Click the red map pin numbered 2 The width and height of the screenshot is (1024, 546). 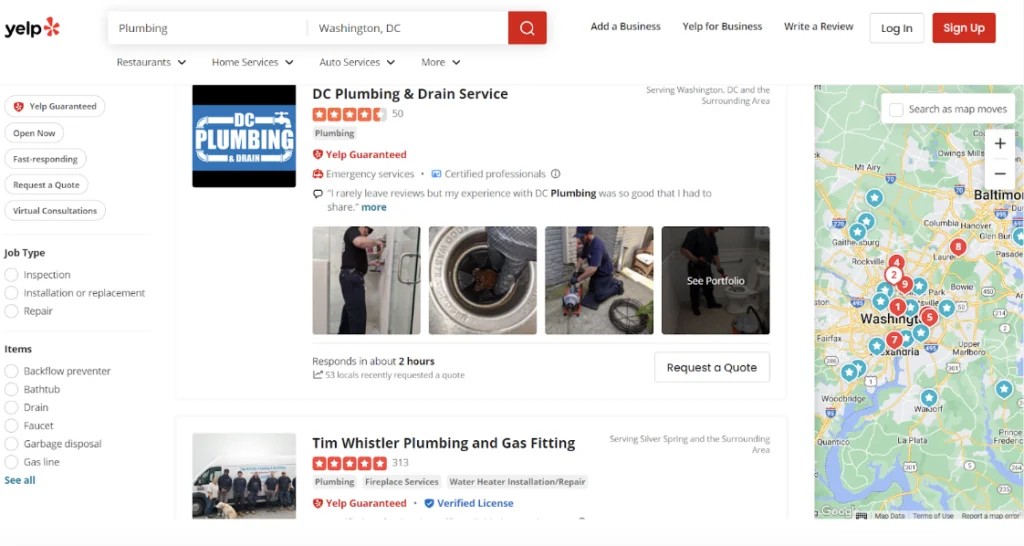click(x=893, y=275)
